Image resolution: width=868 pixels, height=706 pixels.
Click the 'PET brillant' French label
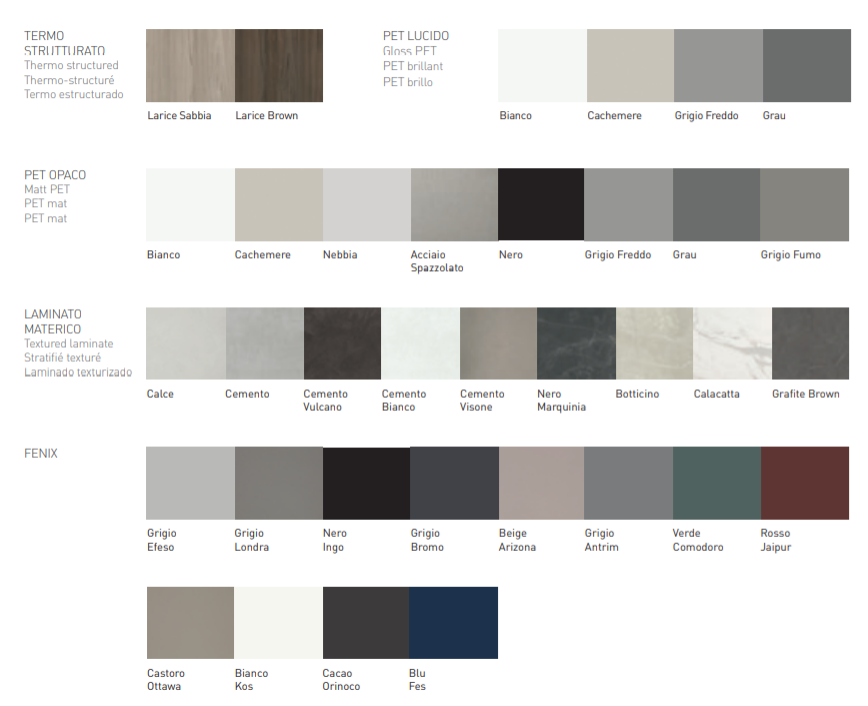413,66
